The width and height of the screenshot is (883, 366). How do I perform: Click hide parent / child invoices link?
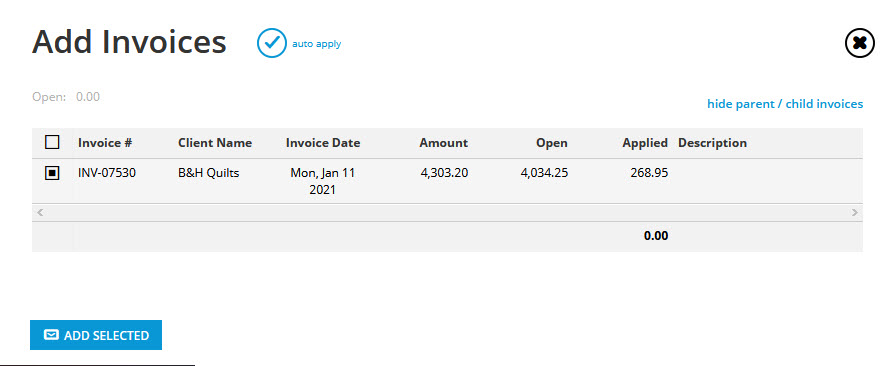tap(785, 104)
